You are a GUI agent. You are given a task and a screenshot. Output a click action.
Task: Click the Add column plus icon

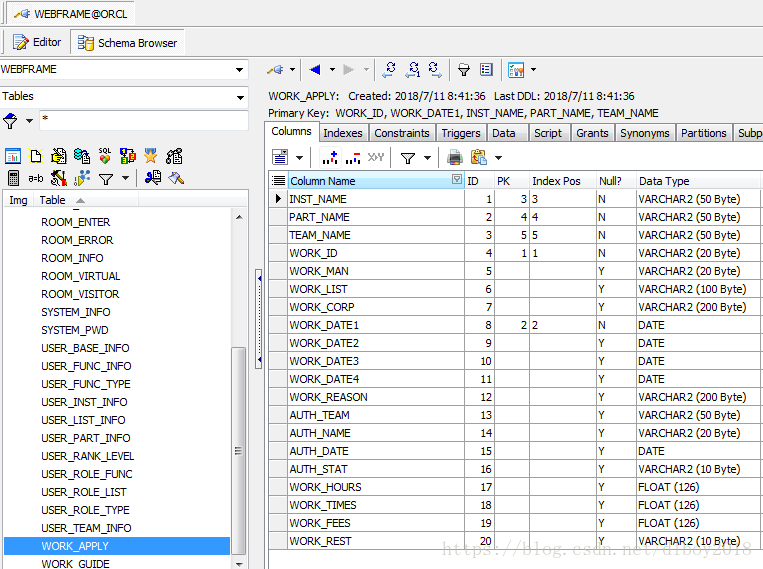coord(329,158)
